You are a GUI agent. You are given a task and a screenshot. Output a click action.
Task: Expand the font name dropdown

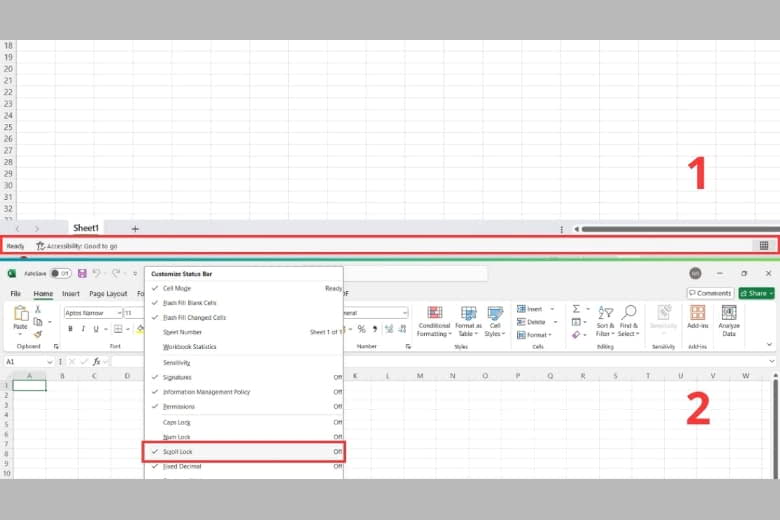116,313
